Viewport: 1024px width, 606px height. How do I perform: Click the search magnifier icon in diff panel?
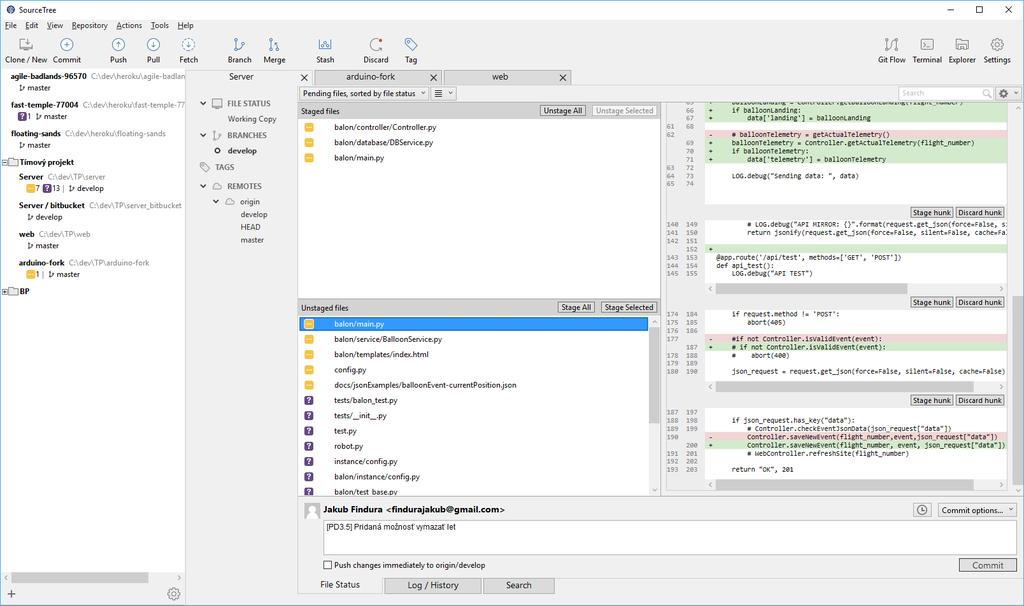pyautogui.click(x=987, y=93)
